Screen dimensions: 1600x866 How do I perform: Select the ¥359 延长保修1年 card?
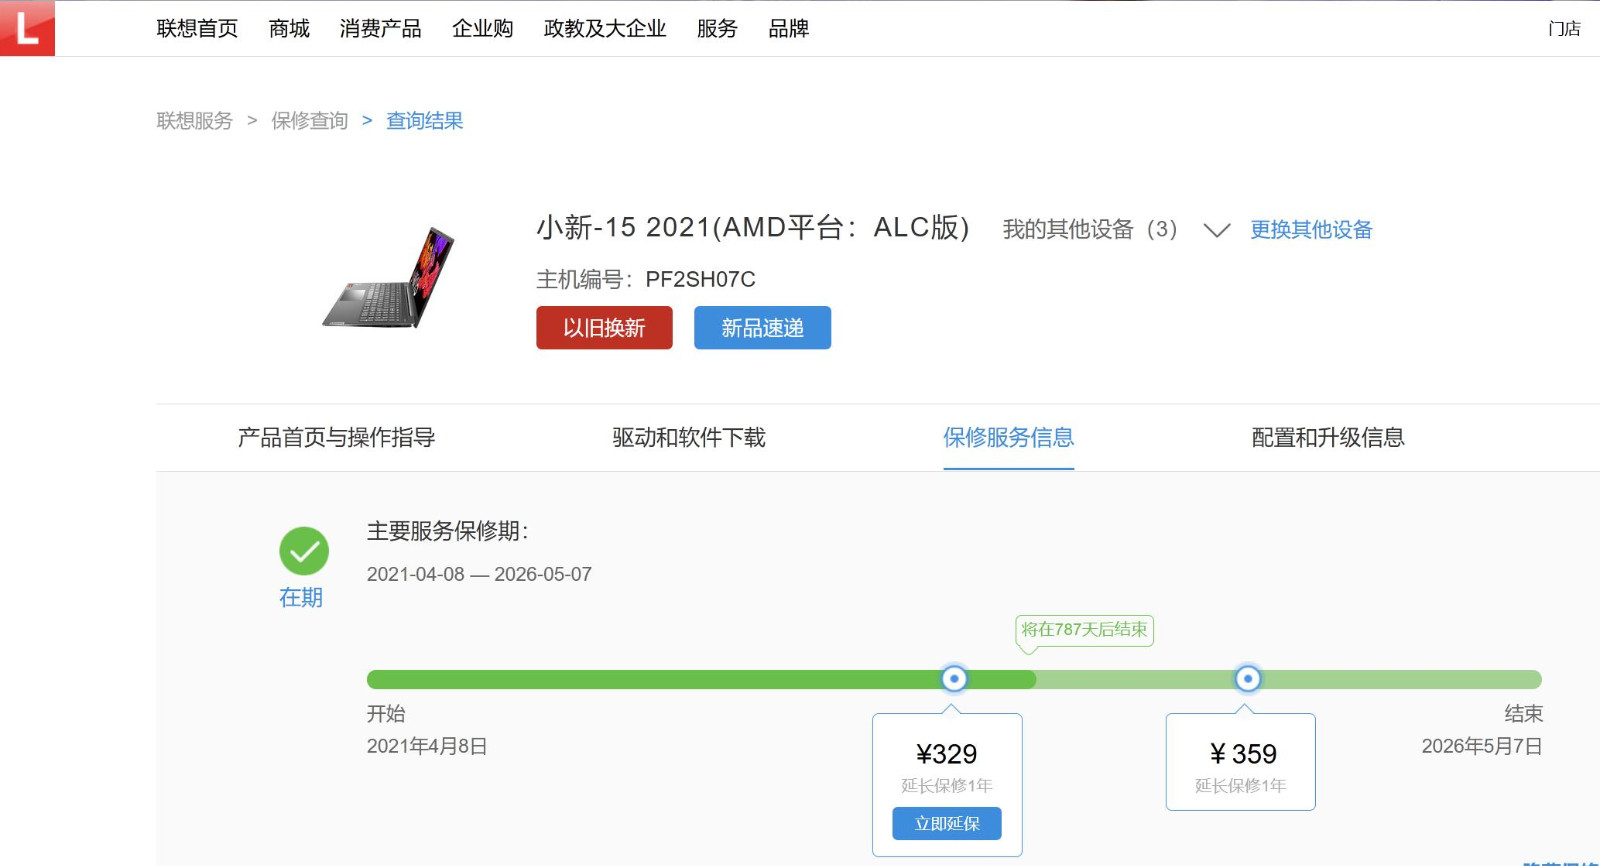coord(1241,762)
